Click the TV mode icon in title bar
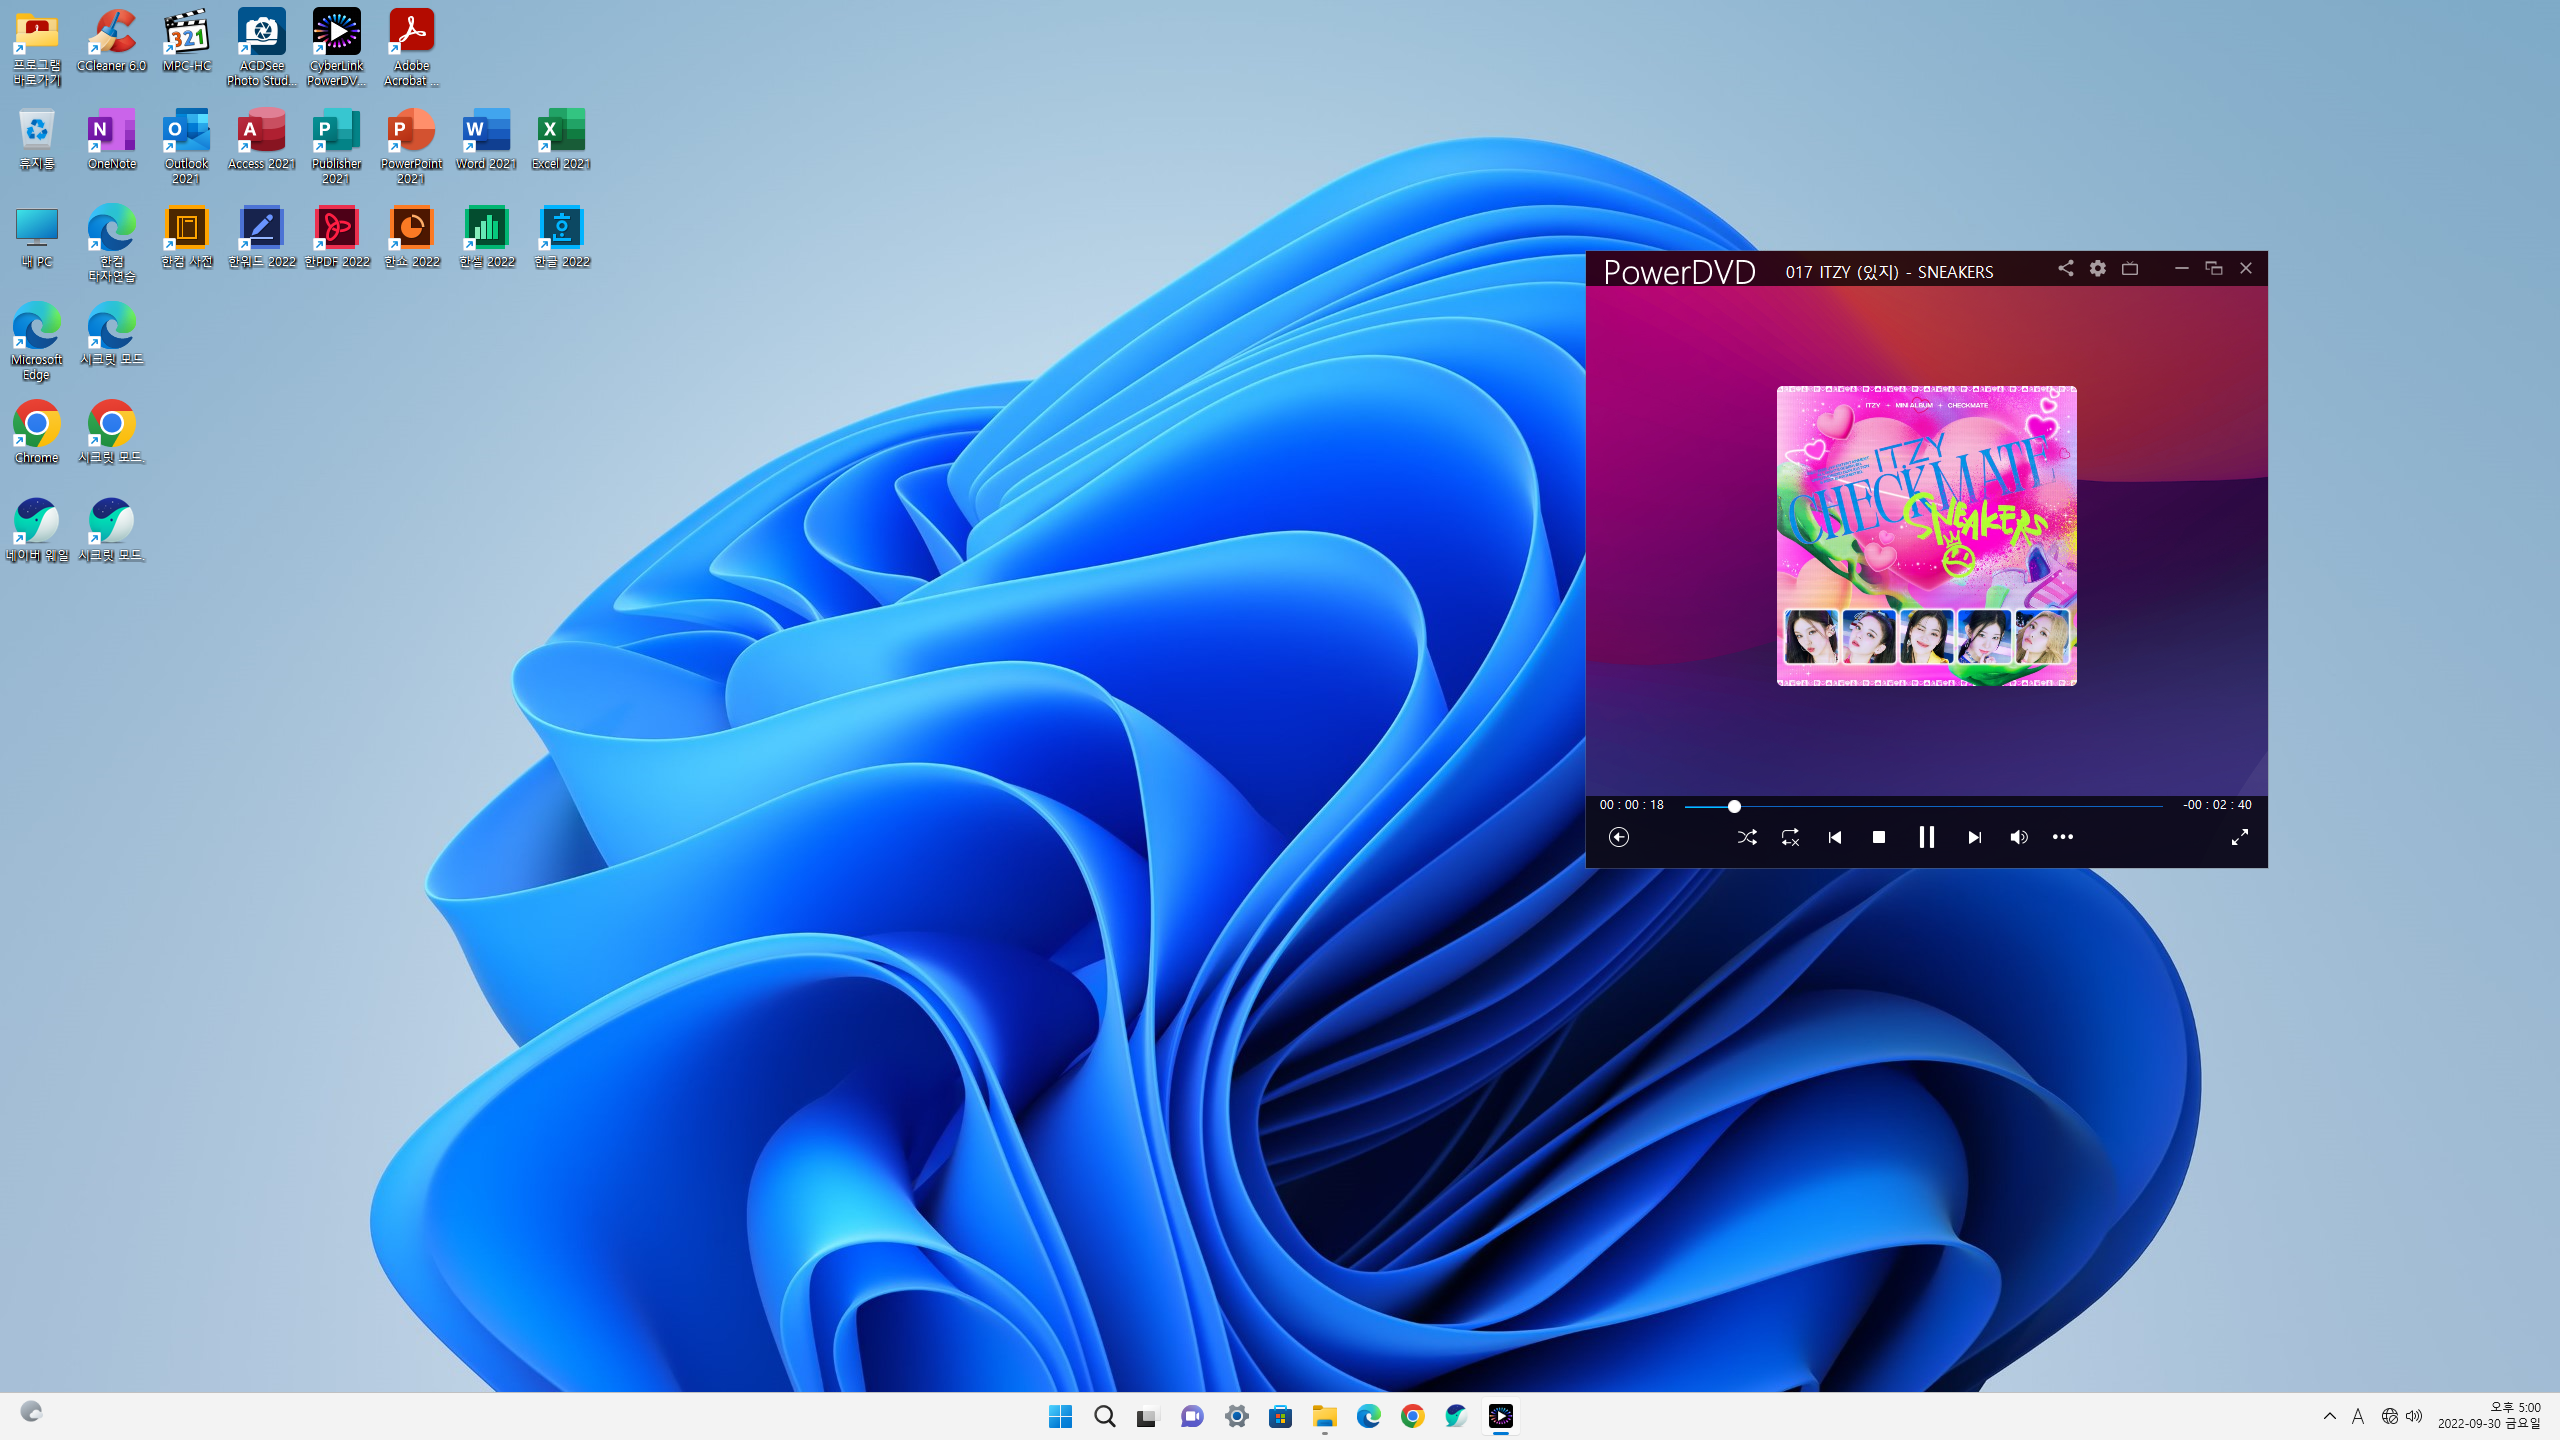Image resolution: width=2560 pixels, height=1440 pixels. point(2130,268)
